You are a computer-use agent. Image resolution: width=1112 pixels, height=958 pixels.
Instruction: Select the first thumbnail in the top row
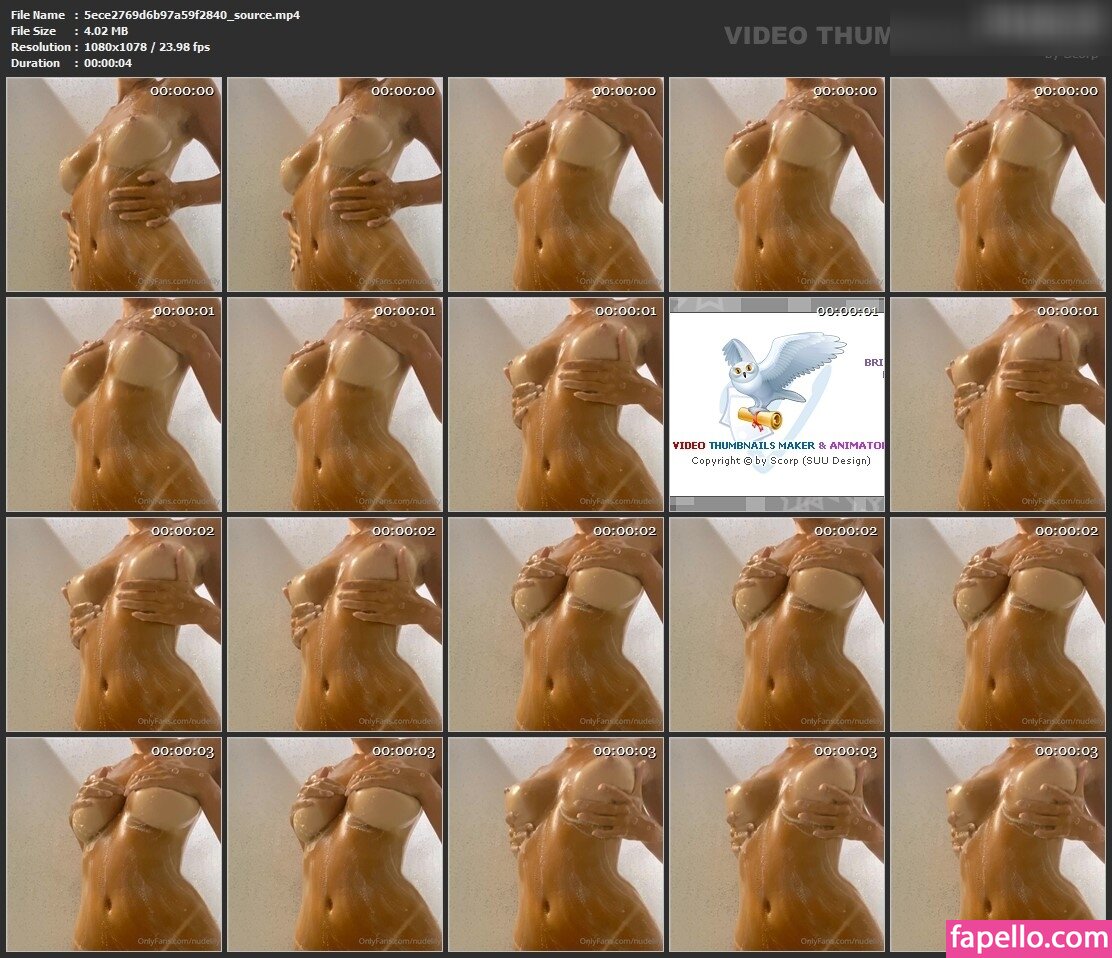pos(114,185)
